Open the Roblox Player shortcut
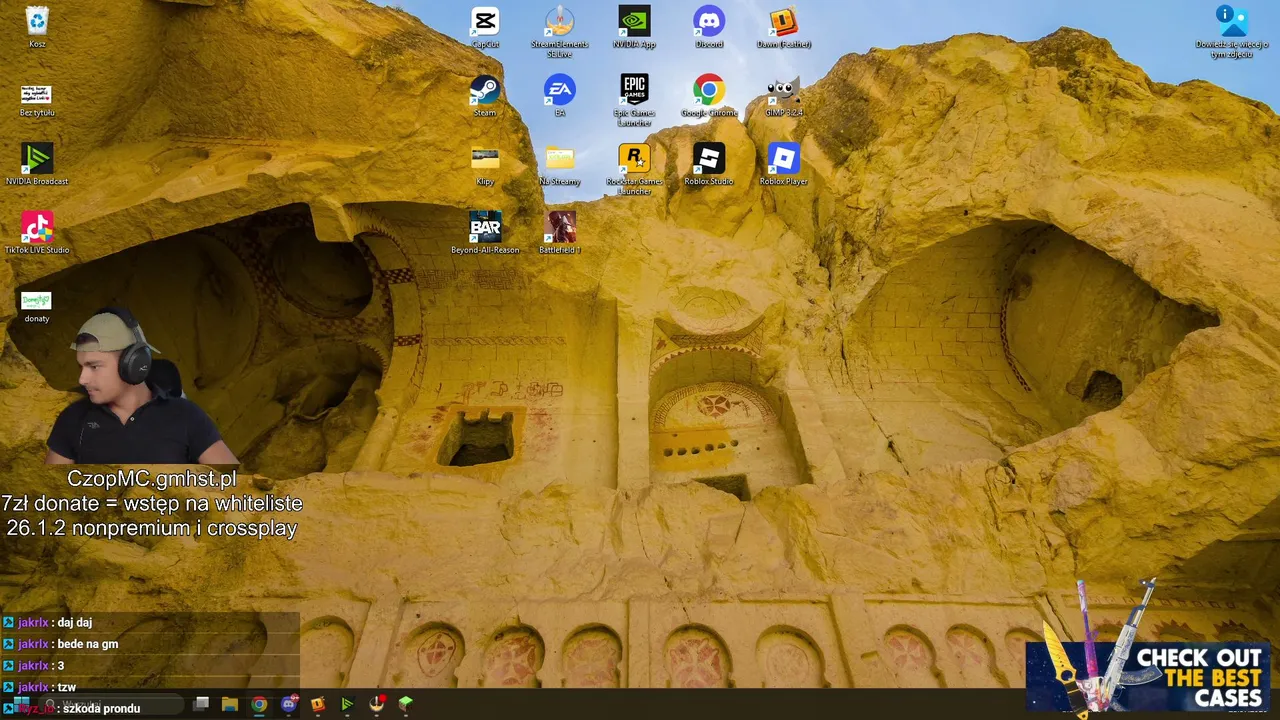This screenshot has width=1280, height=720. point(783,163)
